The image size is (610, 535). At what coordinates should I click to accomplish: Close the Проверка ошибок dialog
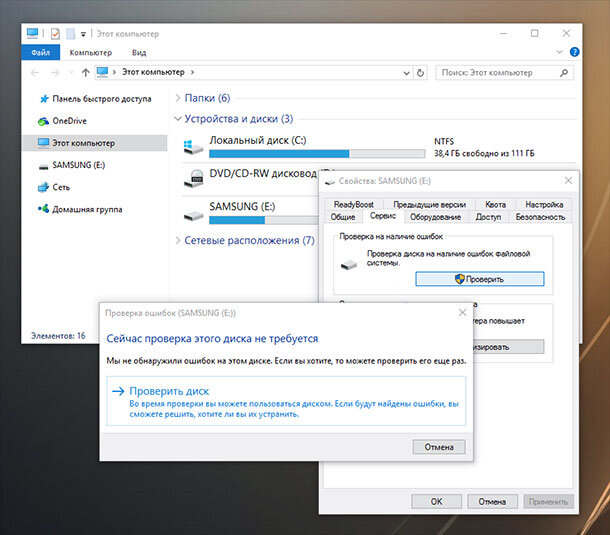click(462, 312)
